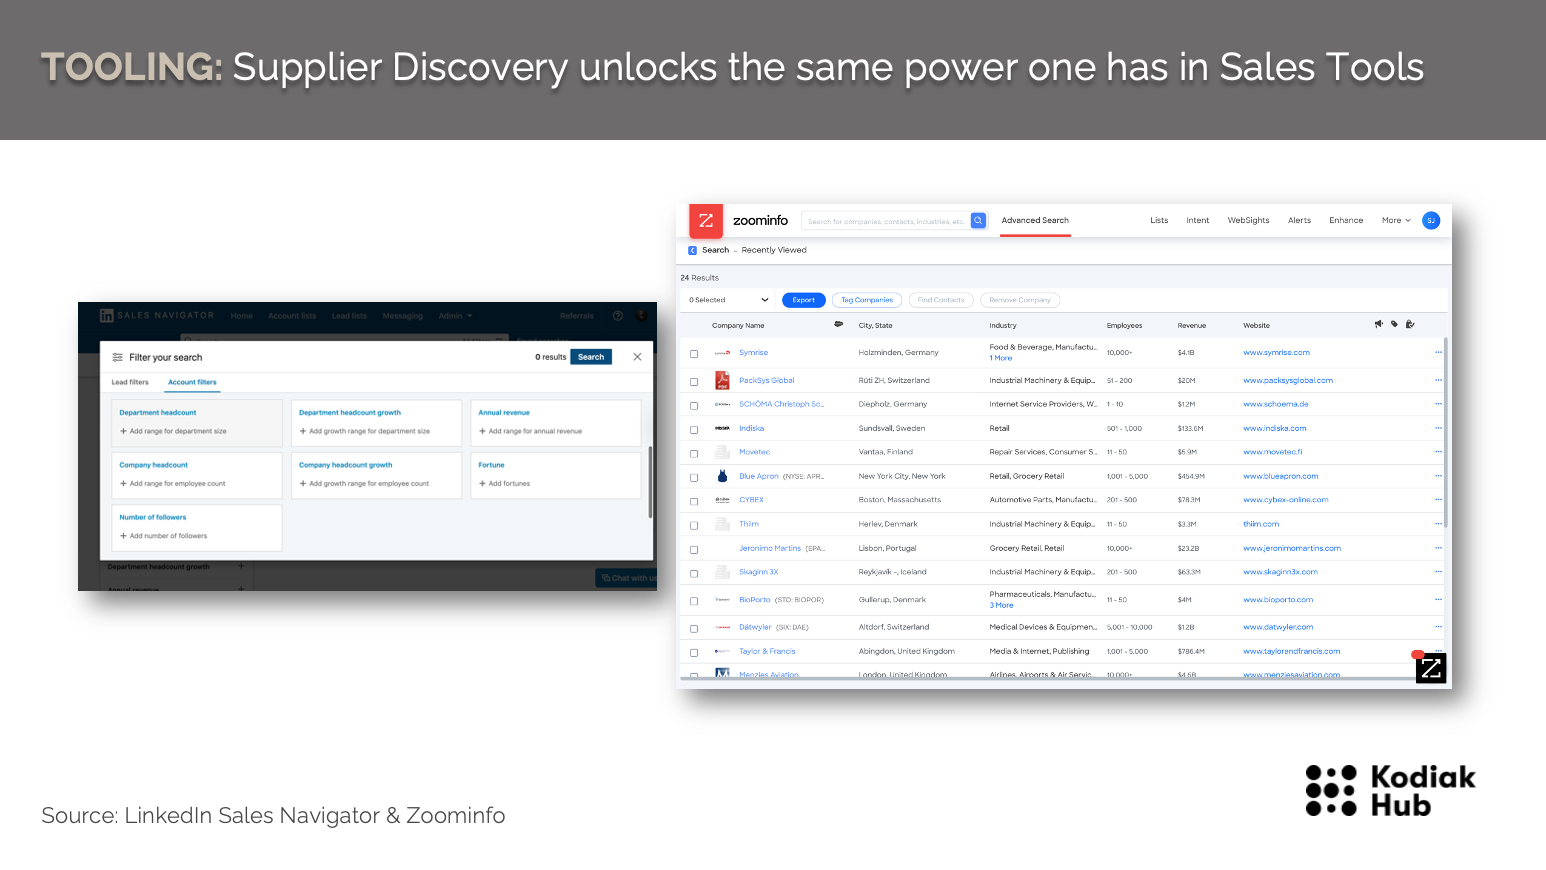Check the SCHÖMA Christoph row checkbox
Image resolution: width=1546 pixels, height=870 pixels.
(694, 406)
